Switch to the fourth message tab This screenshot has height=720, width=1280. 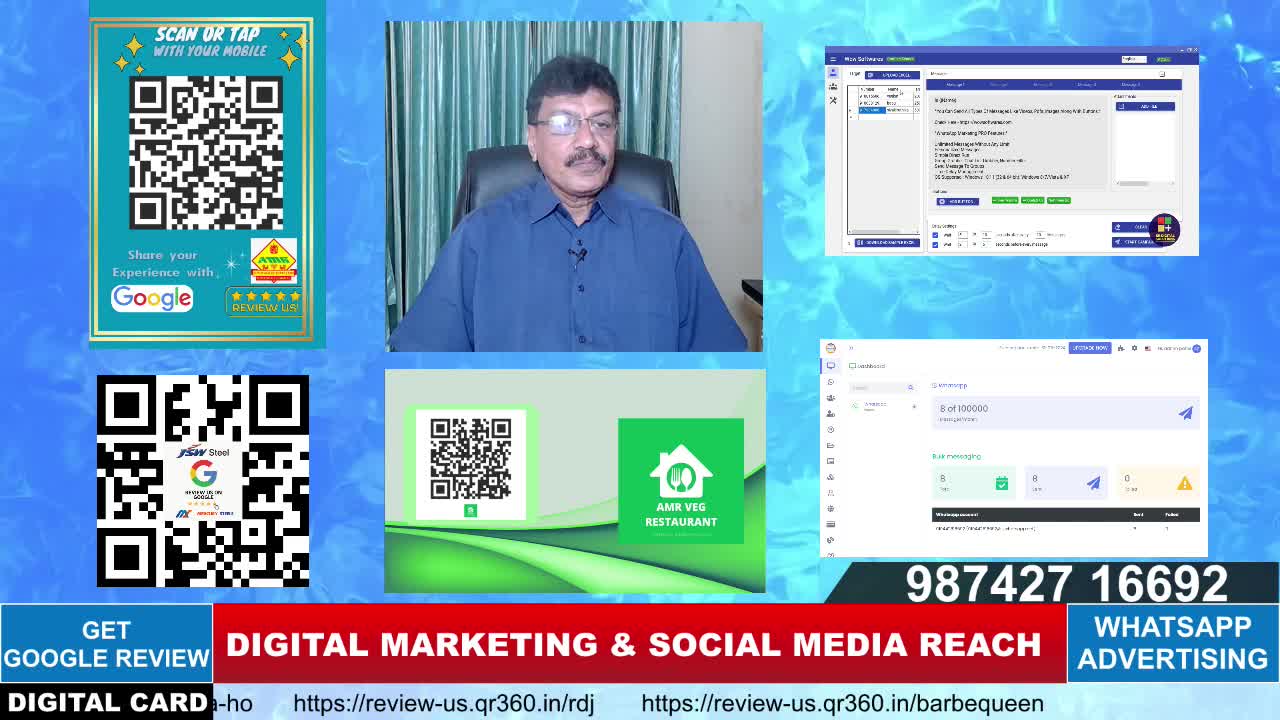click(x=1087, y=85)
